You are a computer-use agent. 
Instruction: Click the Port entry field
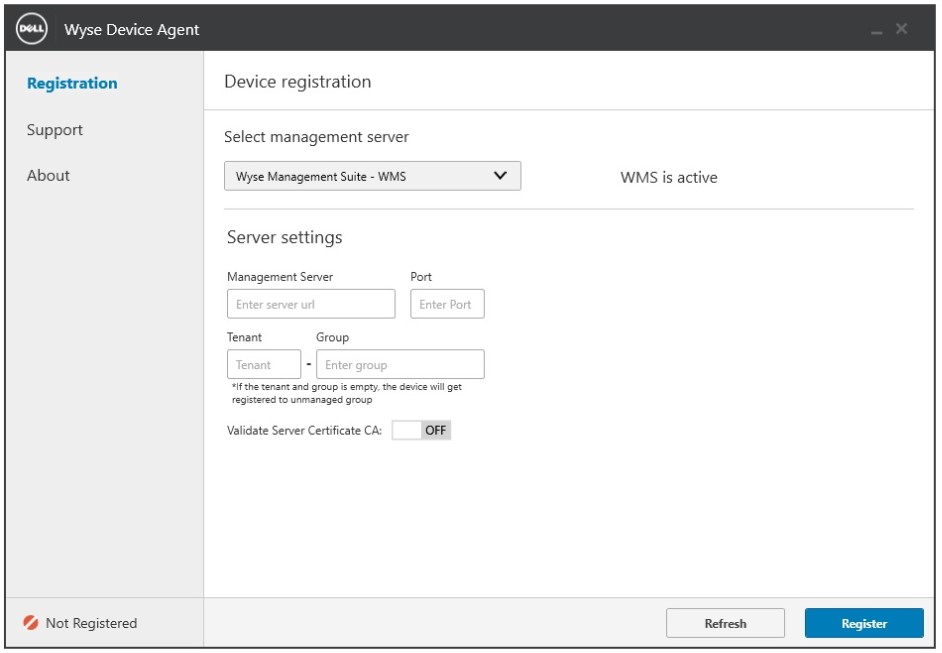click(x=445, y=303)
